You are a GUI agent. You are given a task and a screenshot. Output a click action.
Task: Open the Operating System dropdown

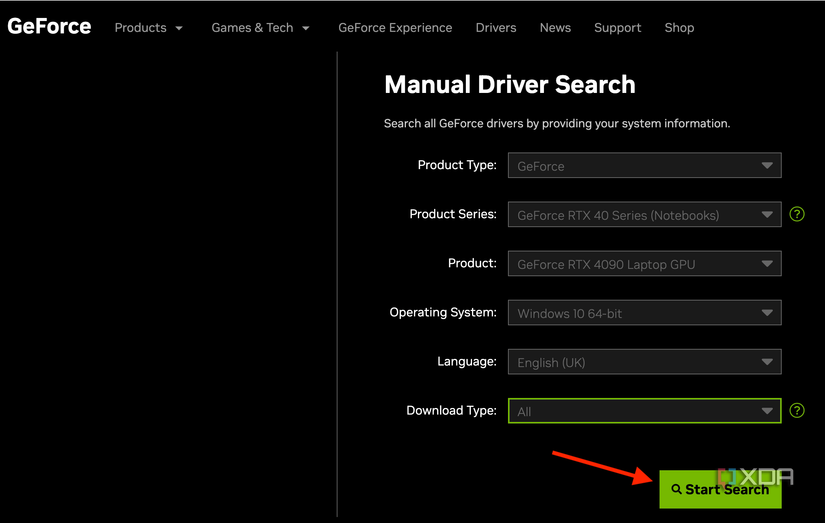point(645,313)
